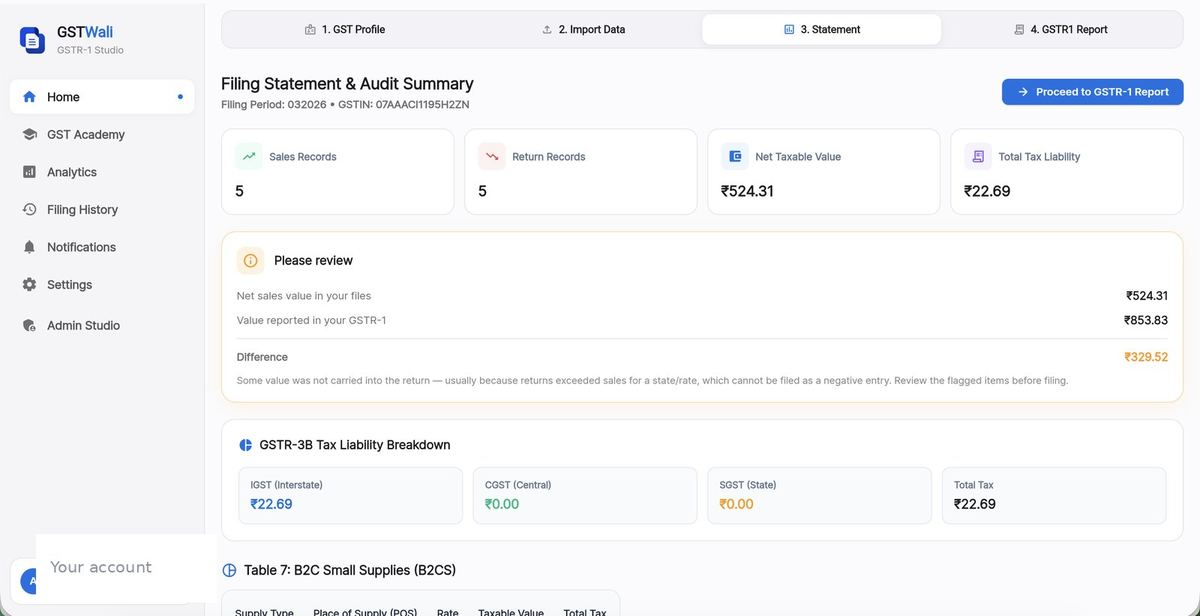This screenshot has height=616, width=1200.
Task: Click the GSTR1 Report document icon
Action: coord(1019,30)
